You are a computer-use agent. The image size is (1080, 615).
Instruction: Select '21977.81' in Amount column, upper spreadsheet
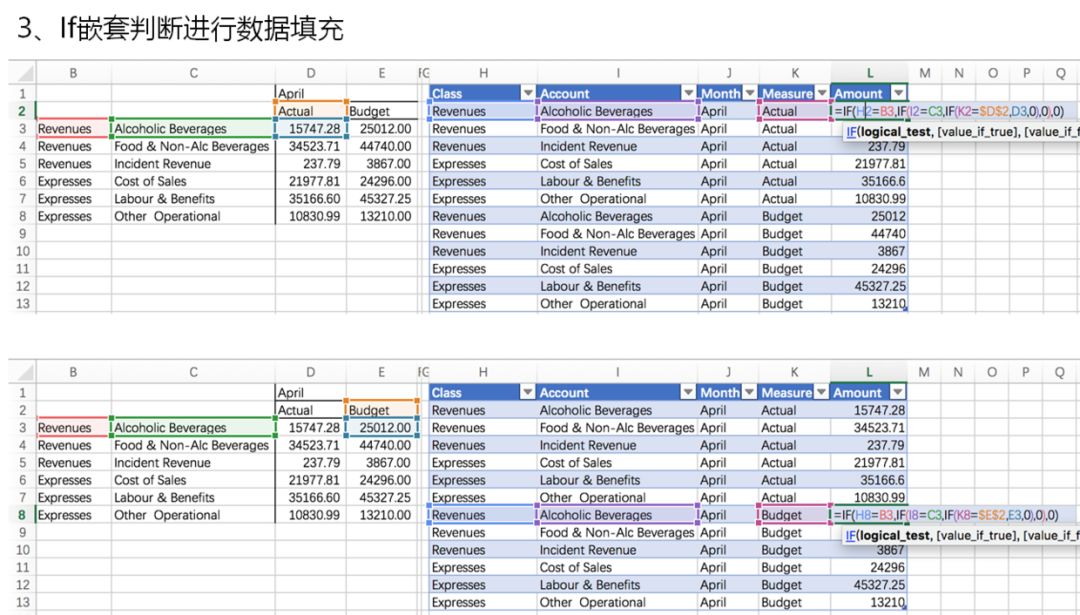click(869, 164)
